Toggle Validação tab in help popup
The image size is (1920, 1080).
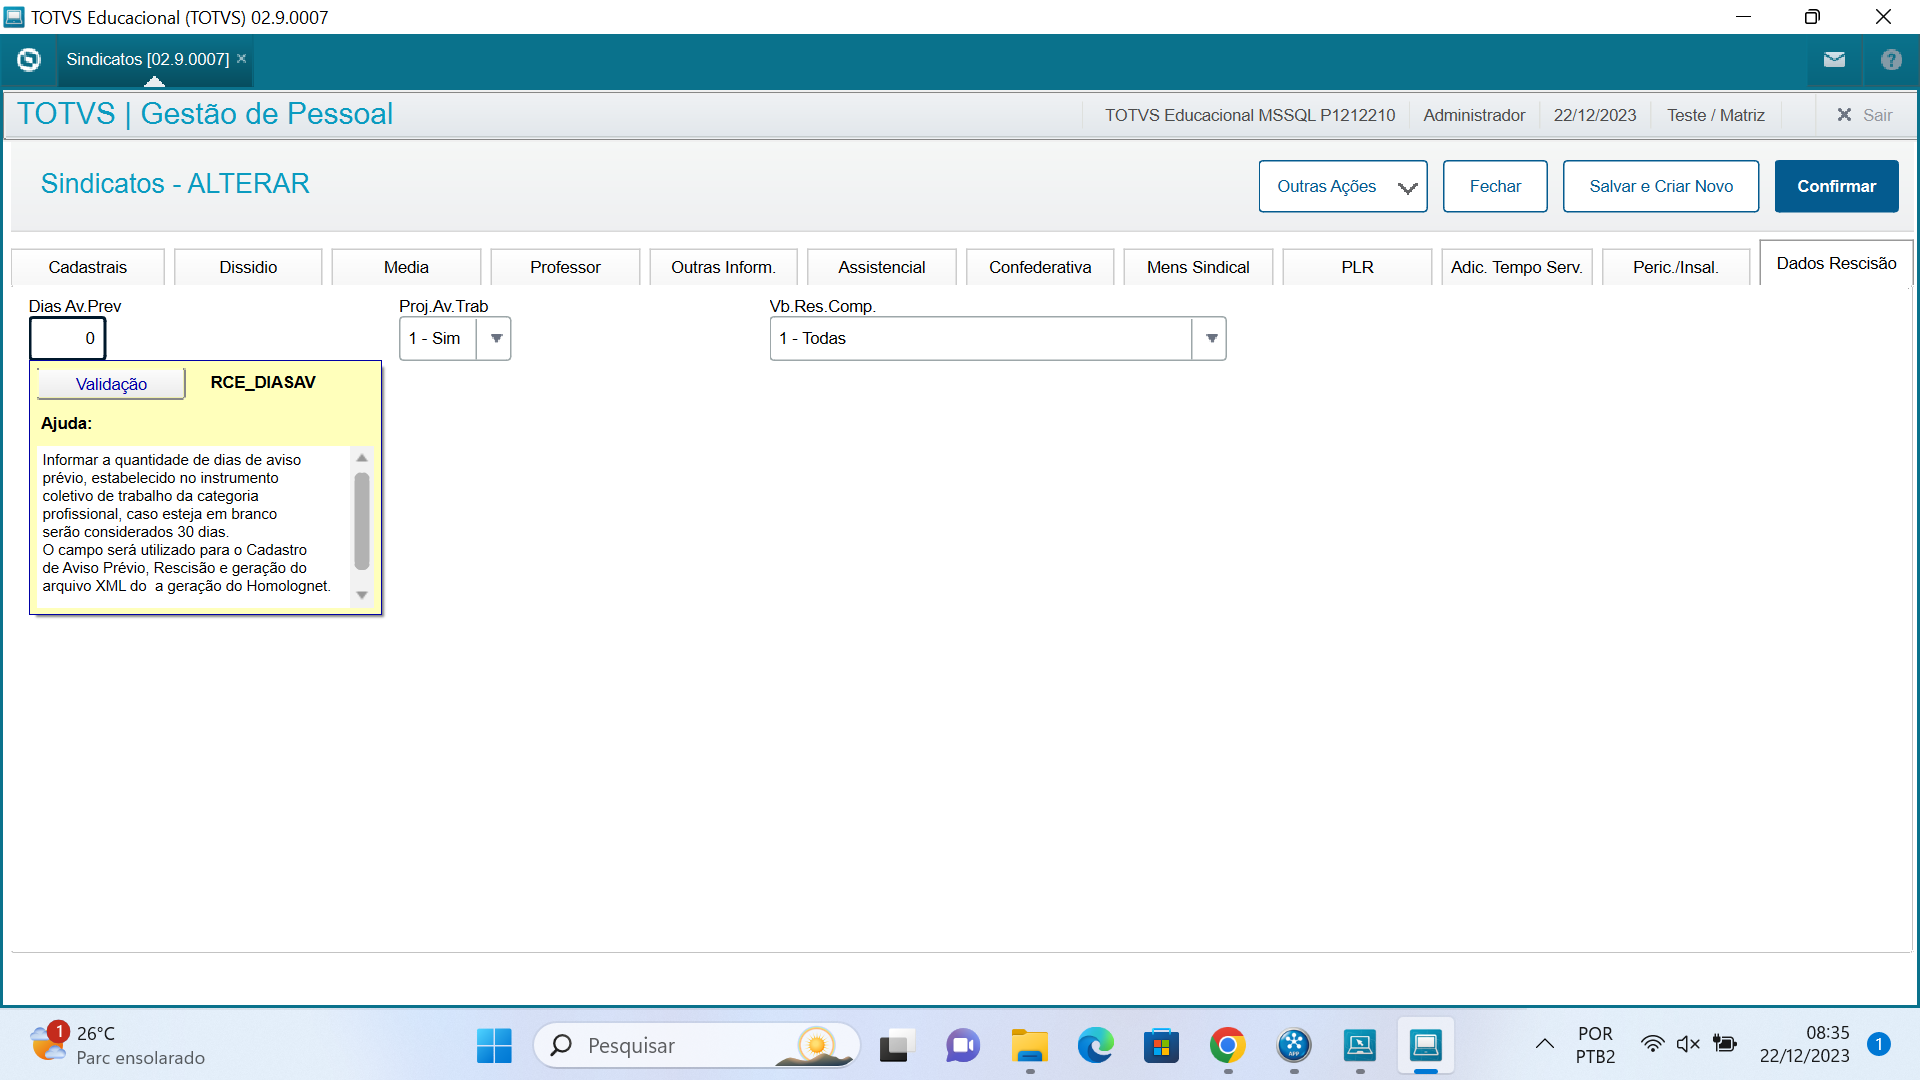(x=111, y=384)
